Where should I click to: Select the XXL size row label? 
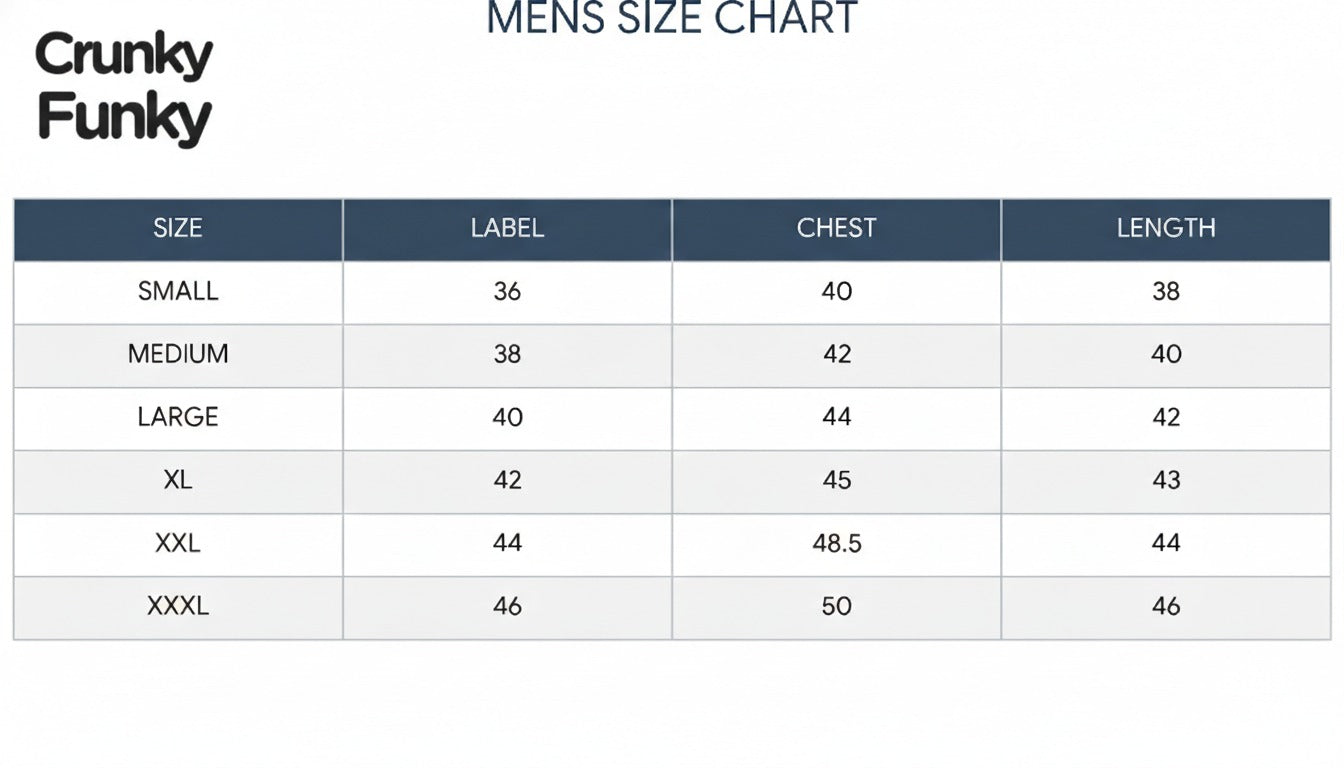[x=178, y=544]
